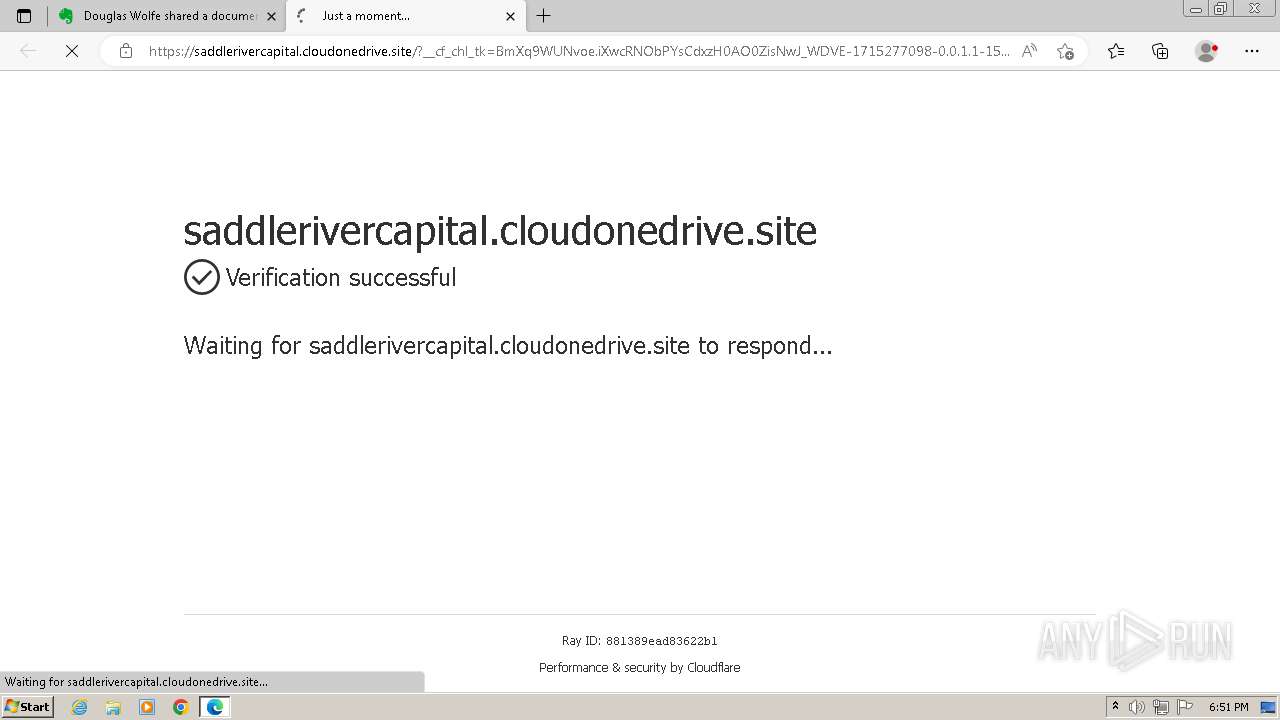Open the Favorites list
Screen dimensions: 1280x720
tap(1116, 51)
